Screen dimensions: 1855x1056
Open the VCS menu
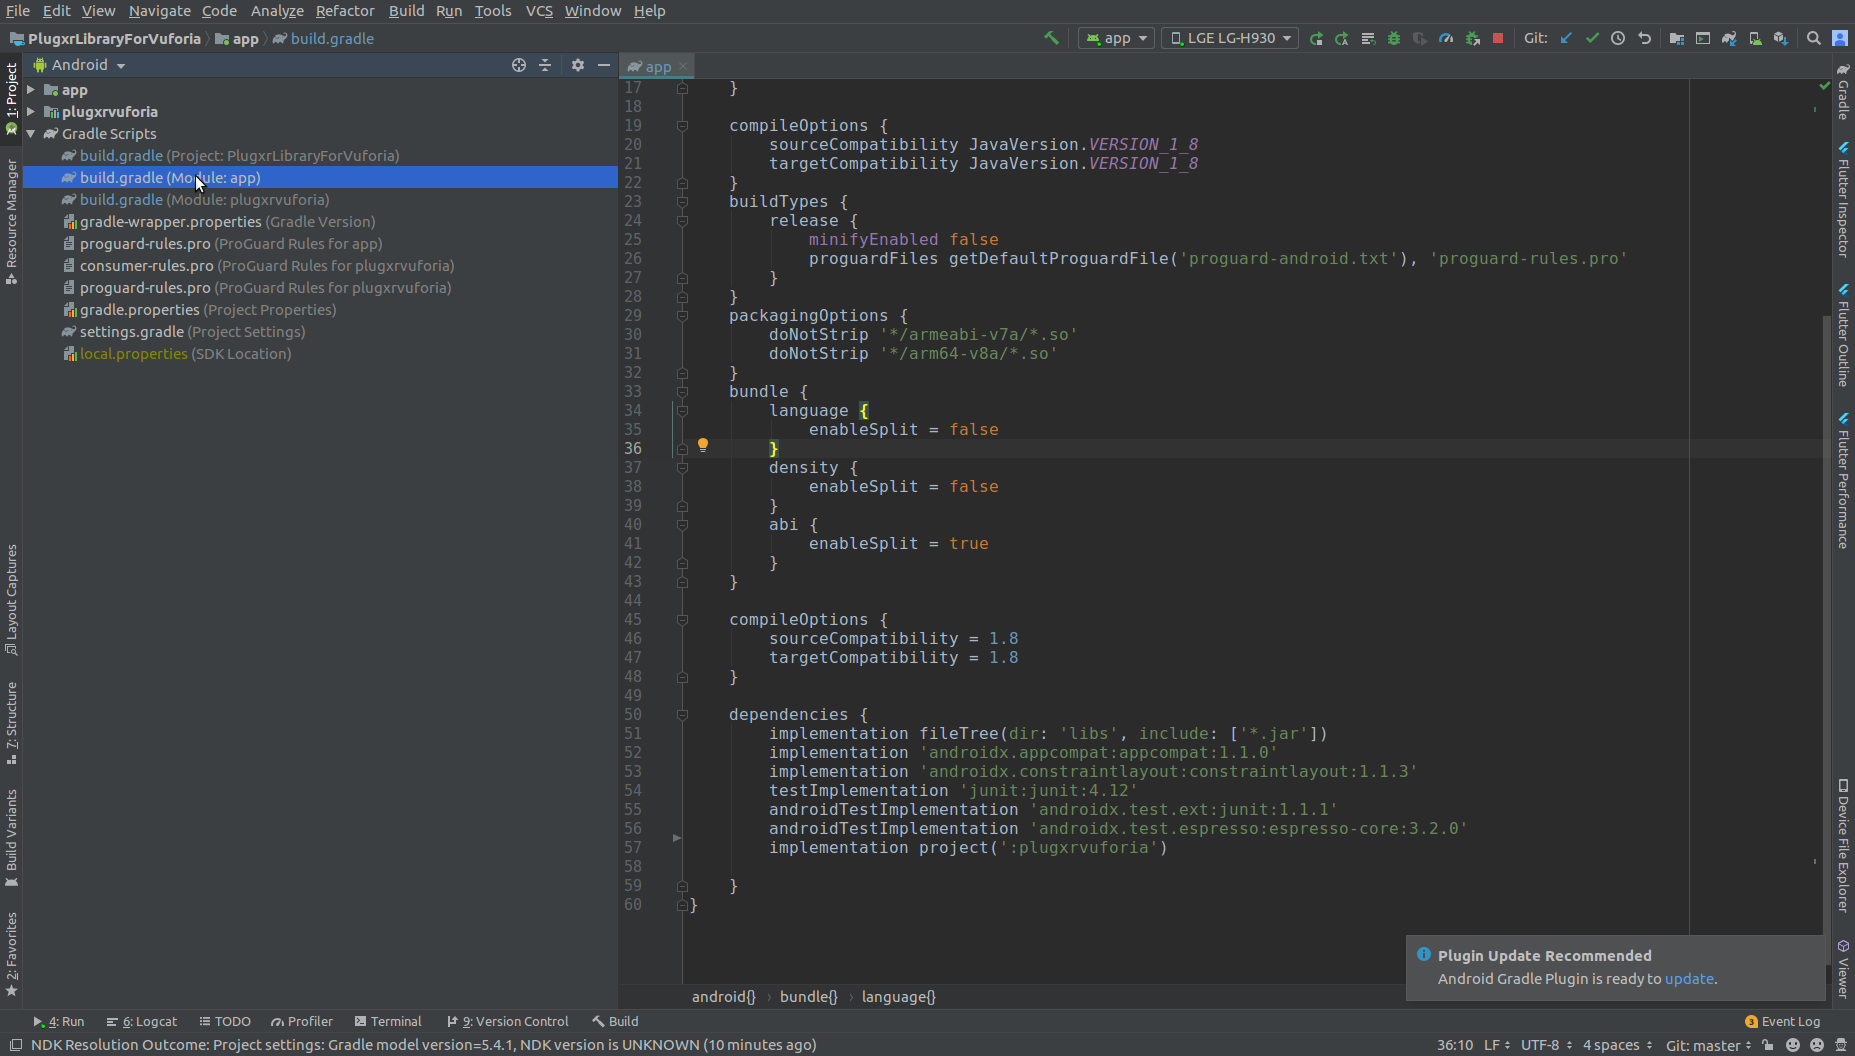coord(539,11)
